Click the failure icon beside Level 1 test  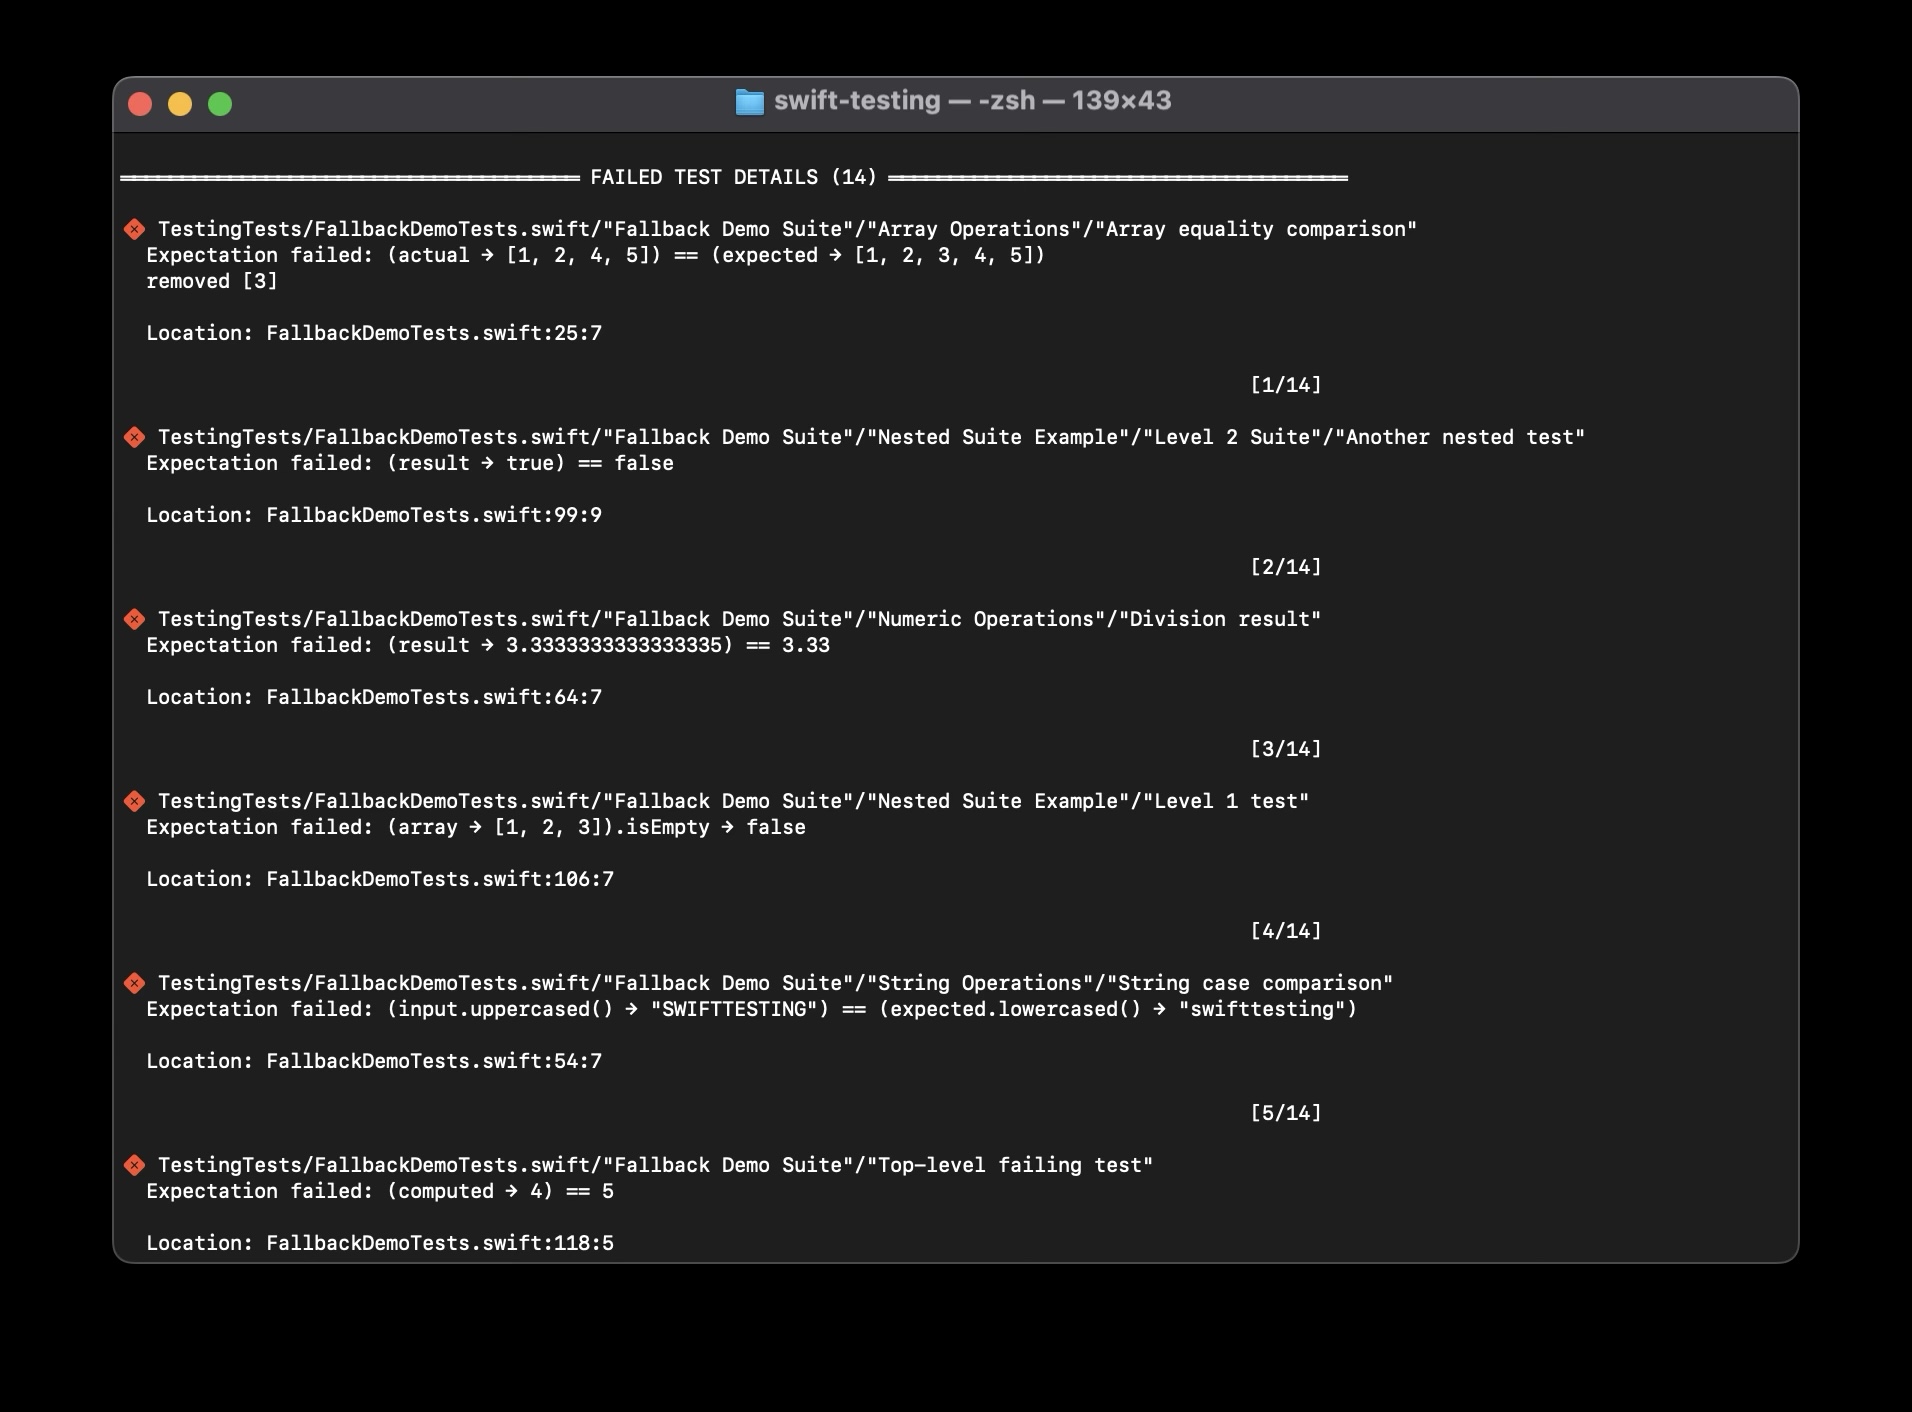coord(134,802)
